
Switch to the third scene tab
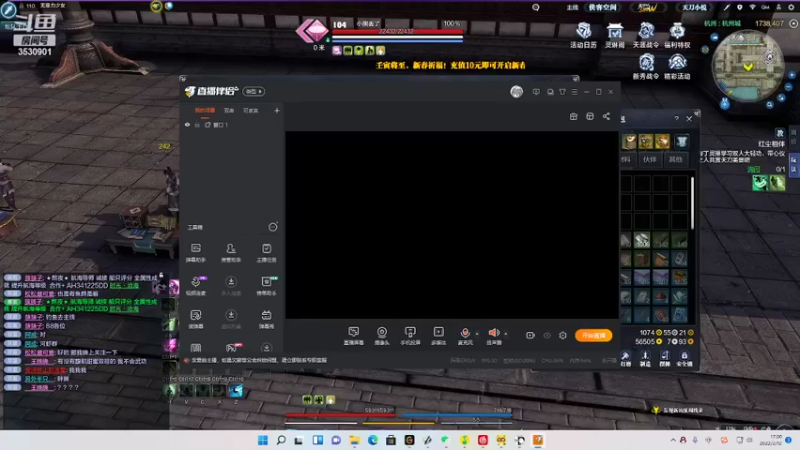click(x=251, y=111)
